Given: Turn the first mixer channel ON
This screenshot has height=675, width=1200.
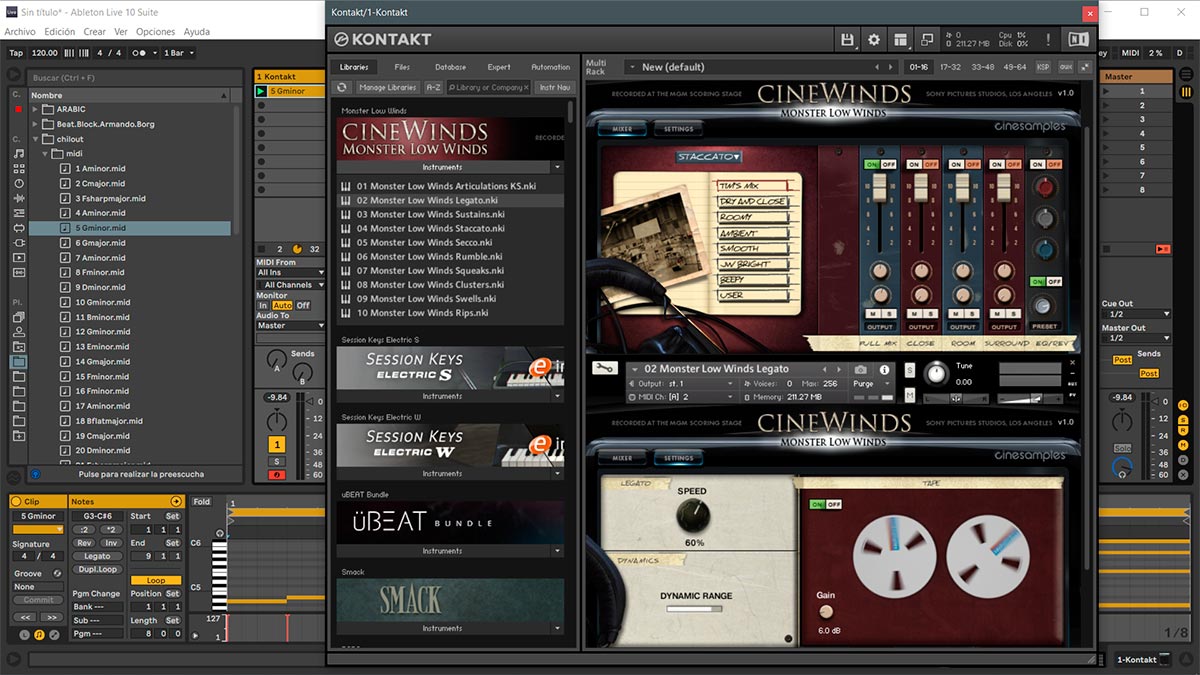Looking at the screenshot, I should point(872,164).
